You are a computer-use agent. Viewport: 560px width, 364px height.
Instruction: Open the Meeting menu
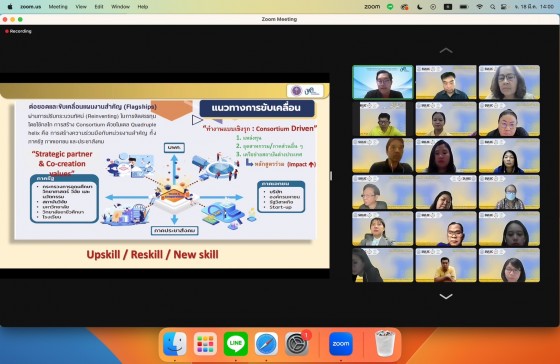click(x=58, y=6)
